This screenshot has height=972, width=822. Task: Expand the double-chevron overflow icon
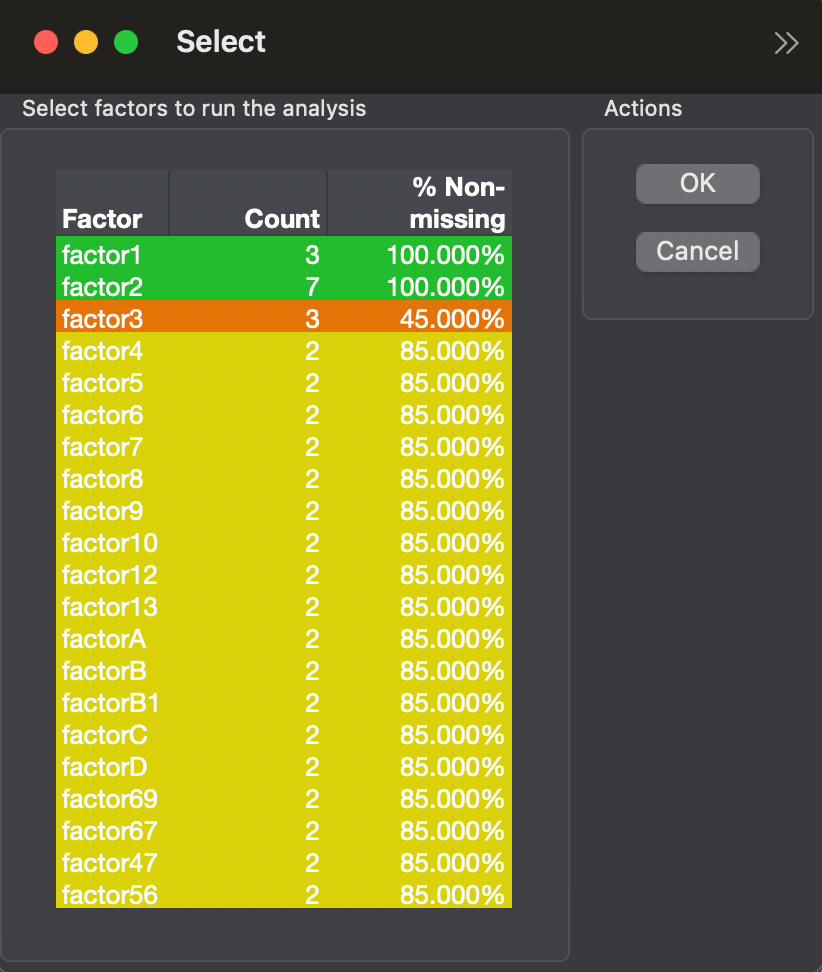786,42
